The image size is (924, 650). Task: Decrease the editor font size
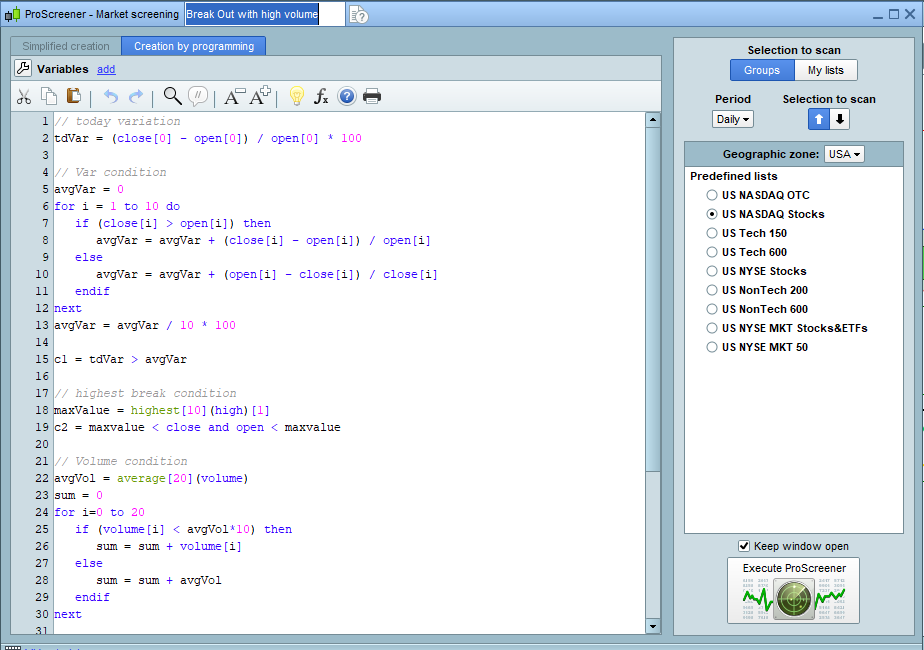(234, 97)
